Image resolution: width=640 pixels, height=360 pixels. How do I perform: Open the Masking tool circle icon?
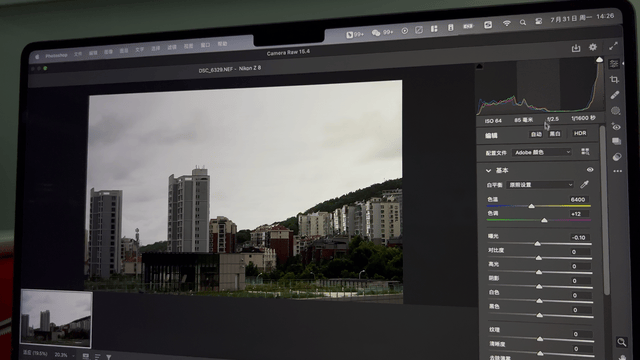(616, 111)
